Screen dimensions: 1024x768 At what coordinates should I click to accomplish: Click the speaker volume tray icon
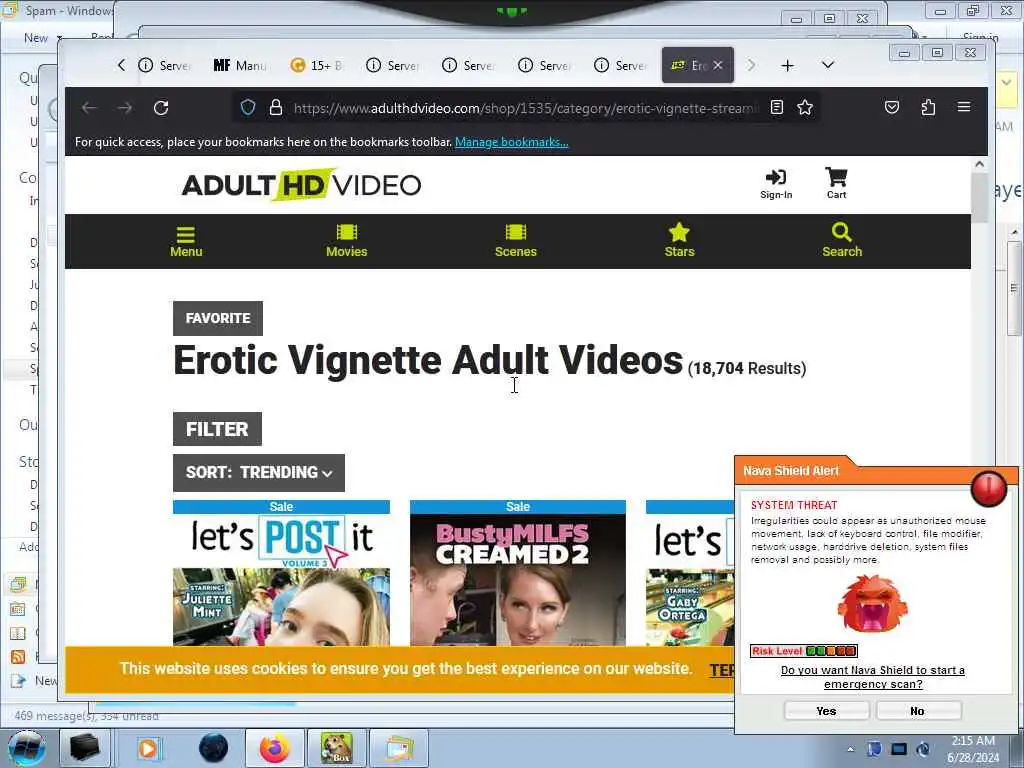pyautogui.click(x=923, y=749)
